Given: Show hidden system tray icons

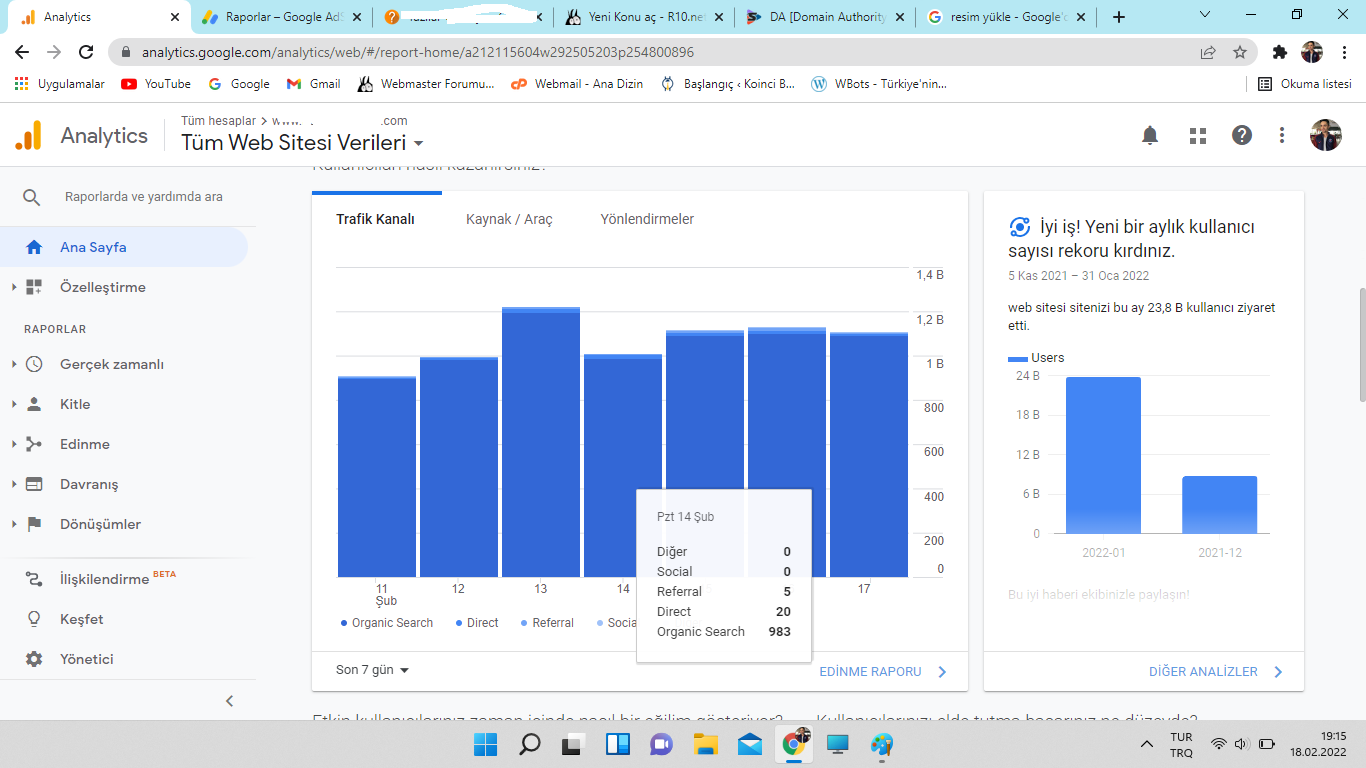Looking at the screenshot, I should tap(1147, 744).
